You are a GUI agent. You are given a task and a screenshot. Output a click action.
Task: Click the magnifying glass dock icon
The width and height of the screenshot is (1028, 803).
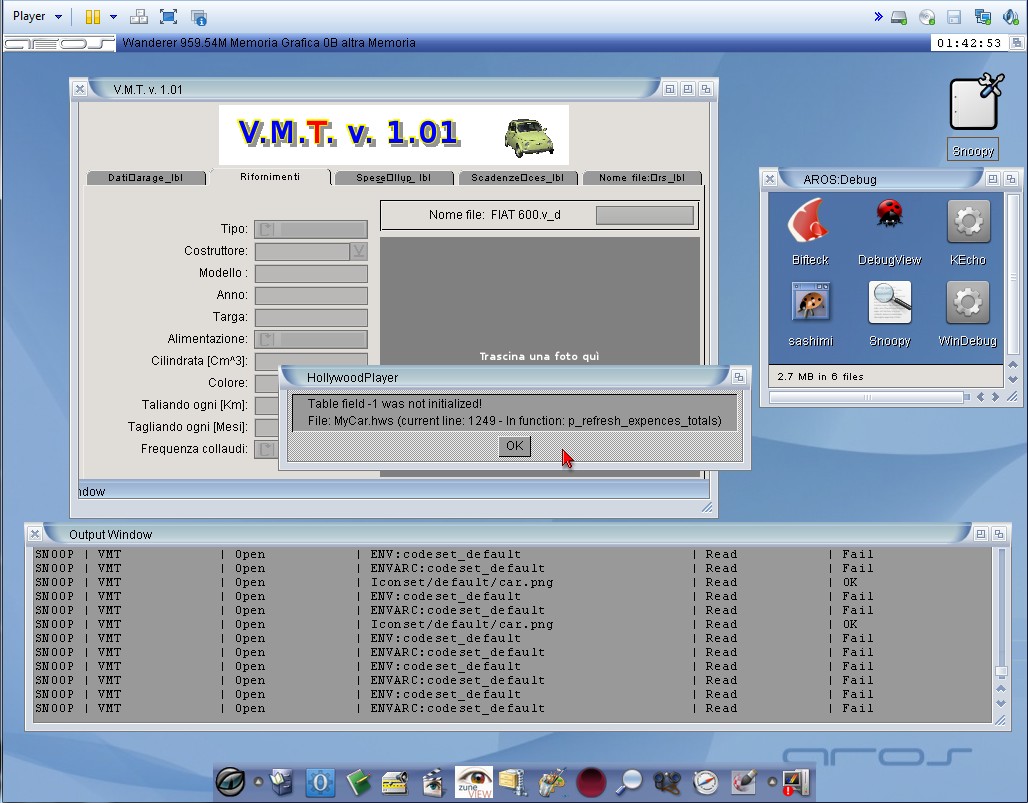[628, 782]
